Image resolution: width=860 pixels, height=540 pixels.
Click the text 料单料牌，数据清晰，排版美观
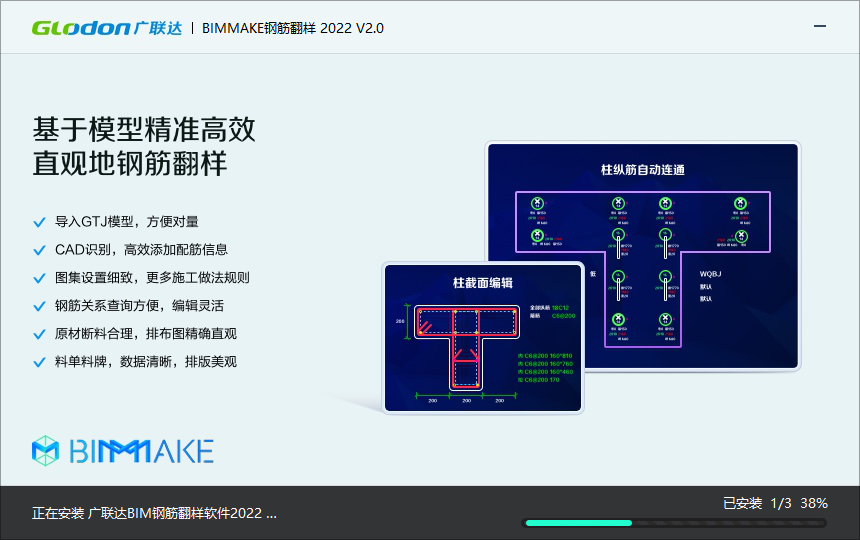[x=146, y=361]
